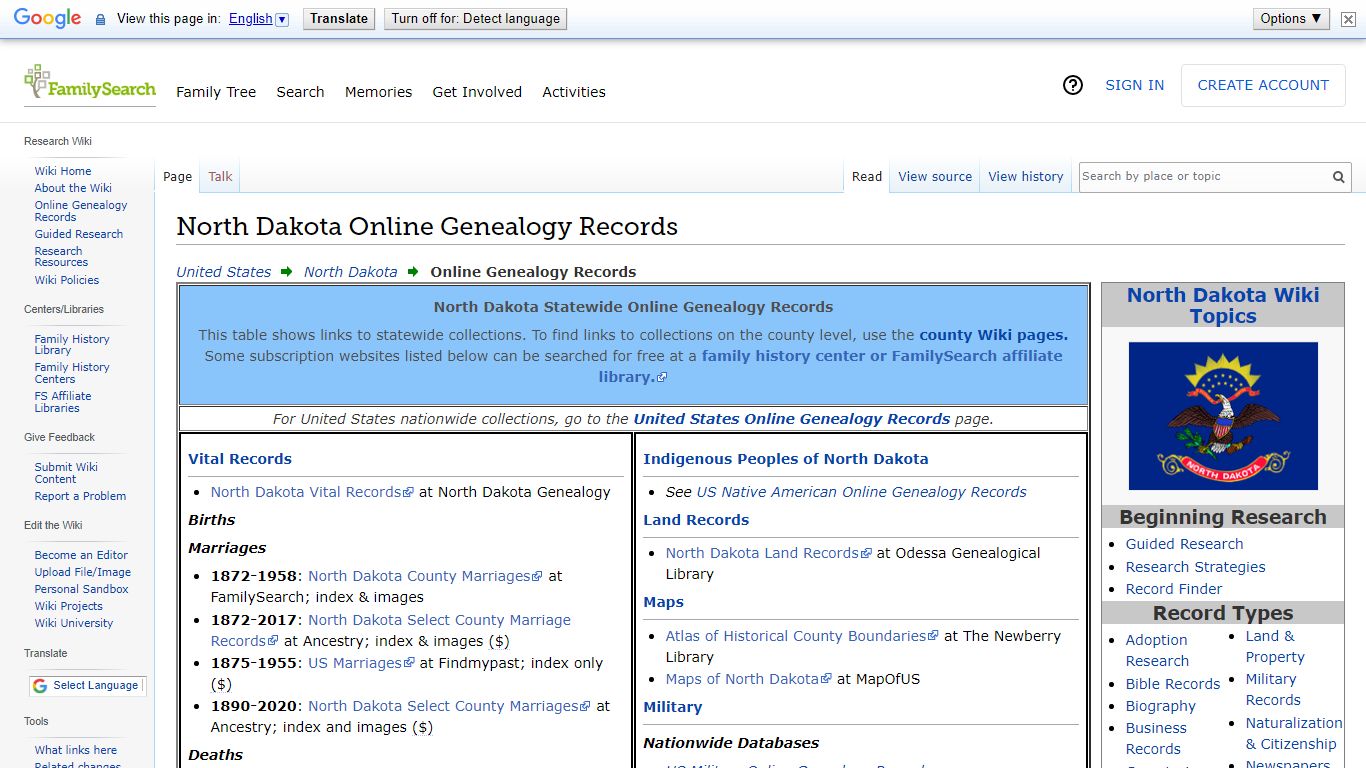The image size is (1366, 768).
Task: Focus the Search by place or topic field
Action: pos(1203,177)
